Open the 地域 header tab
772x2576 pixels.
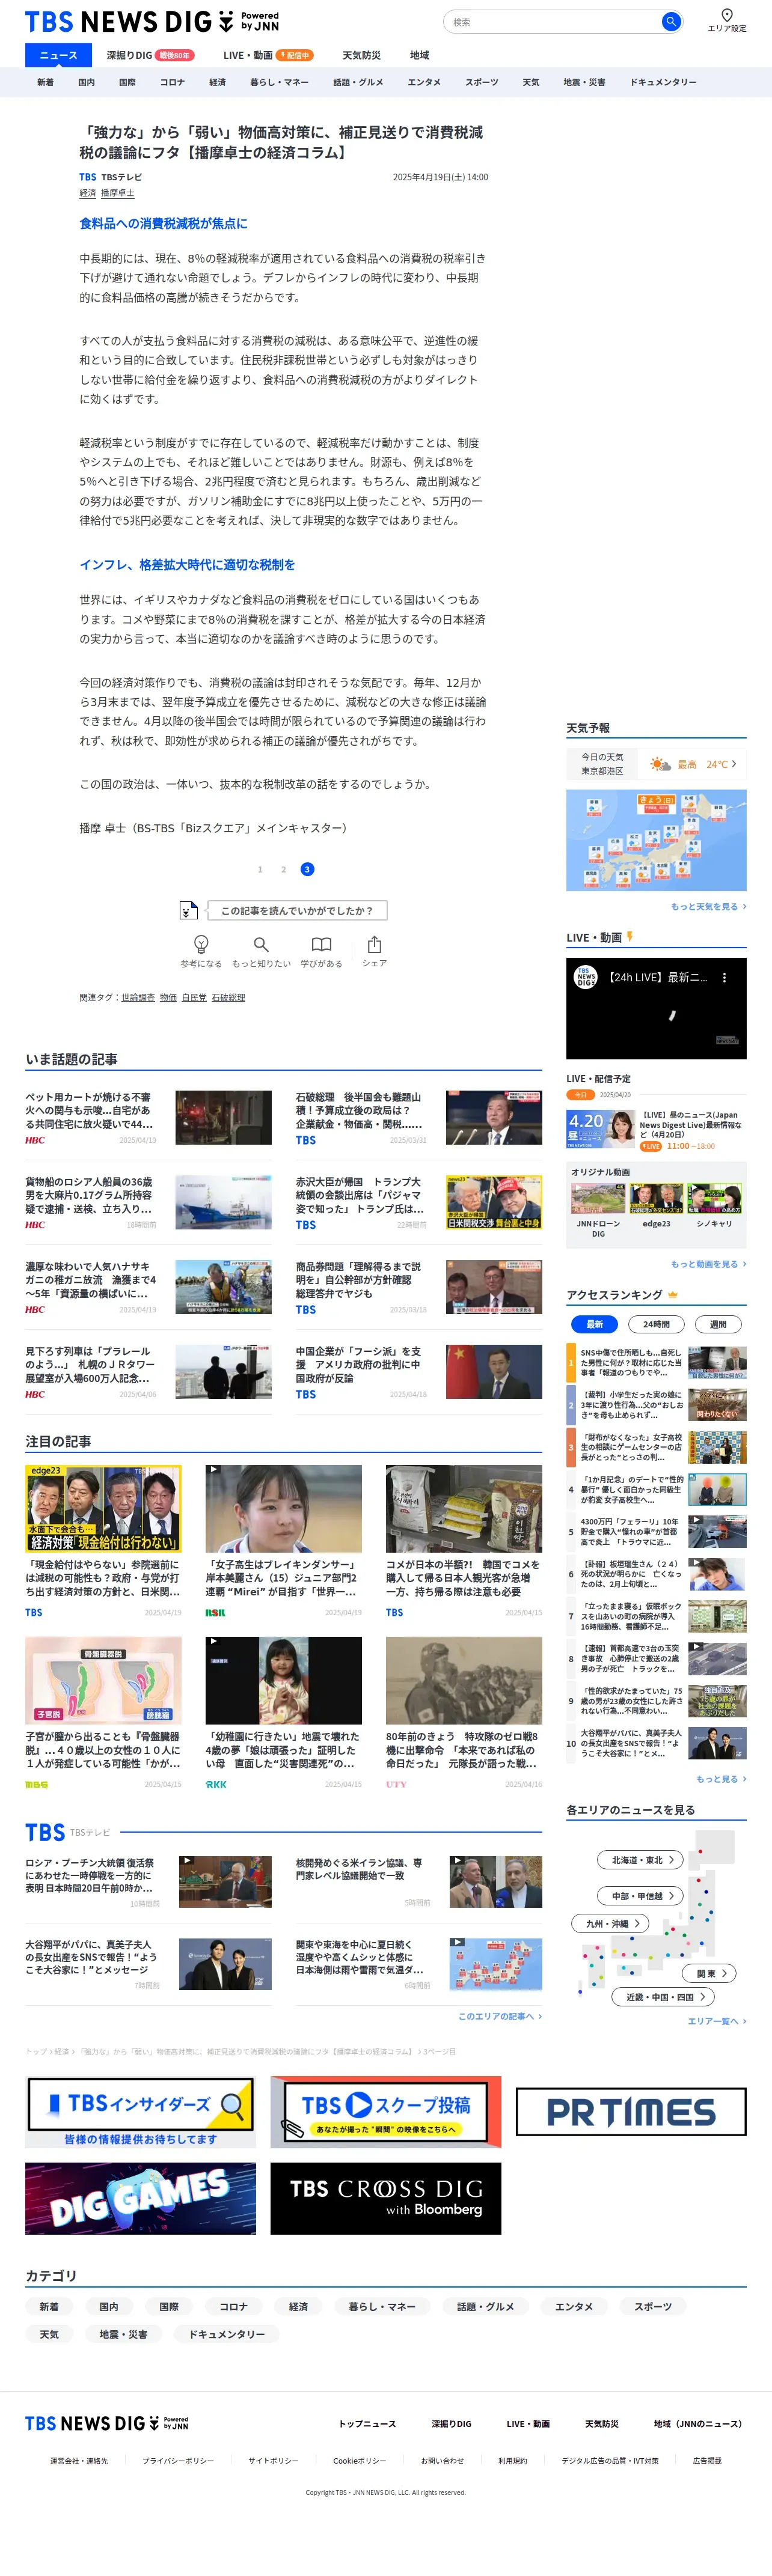coord(420,55)
